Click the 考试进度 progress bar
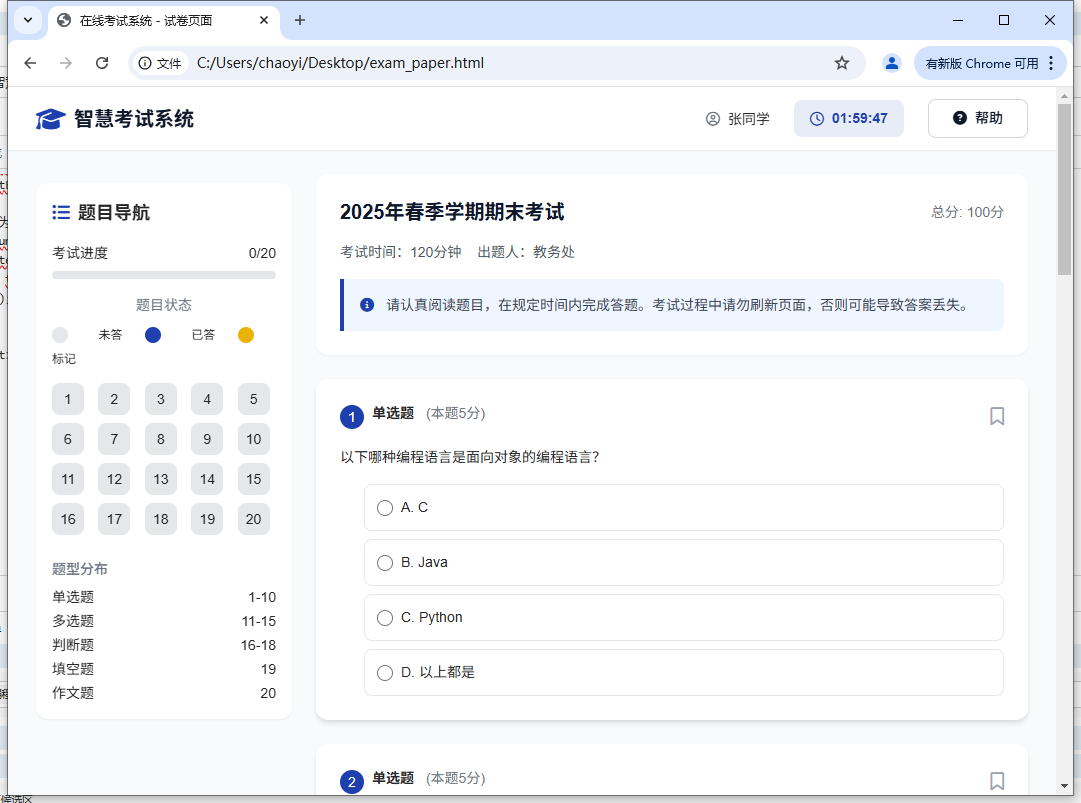The image size is (1081, 803). pyautogui.click(x=164, y=275)
